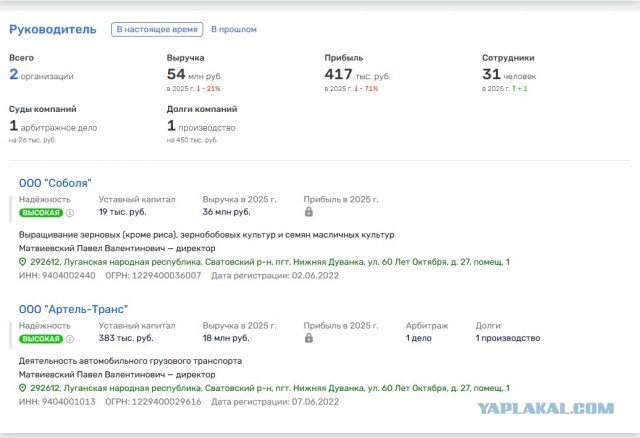Click the '1 производство' debts summary at top
This screenshot has height=438, width=640.
coord(201,126)
